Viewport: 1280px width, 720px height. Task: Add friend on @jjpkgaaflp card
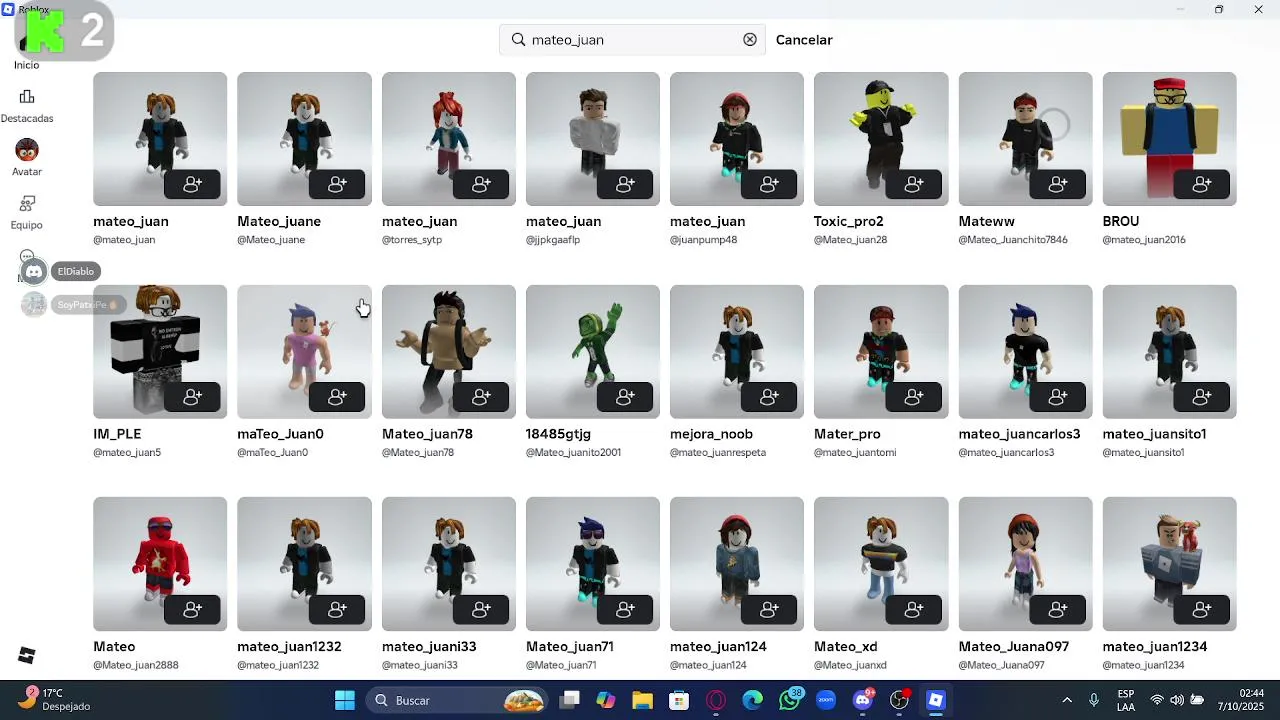click(625, 185)
